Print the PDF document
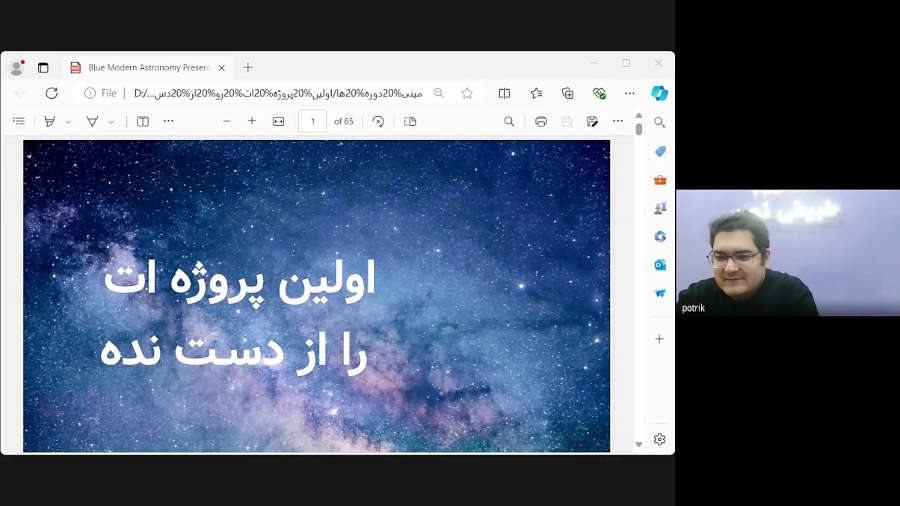Screen dimensions: 900x506 [x=541, y=121]
